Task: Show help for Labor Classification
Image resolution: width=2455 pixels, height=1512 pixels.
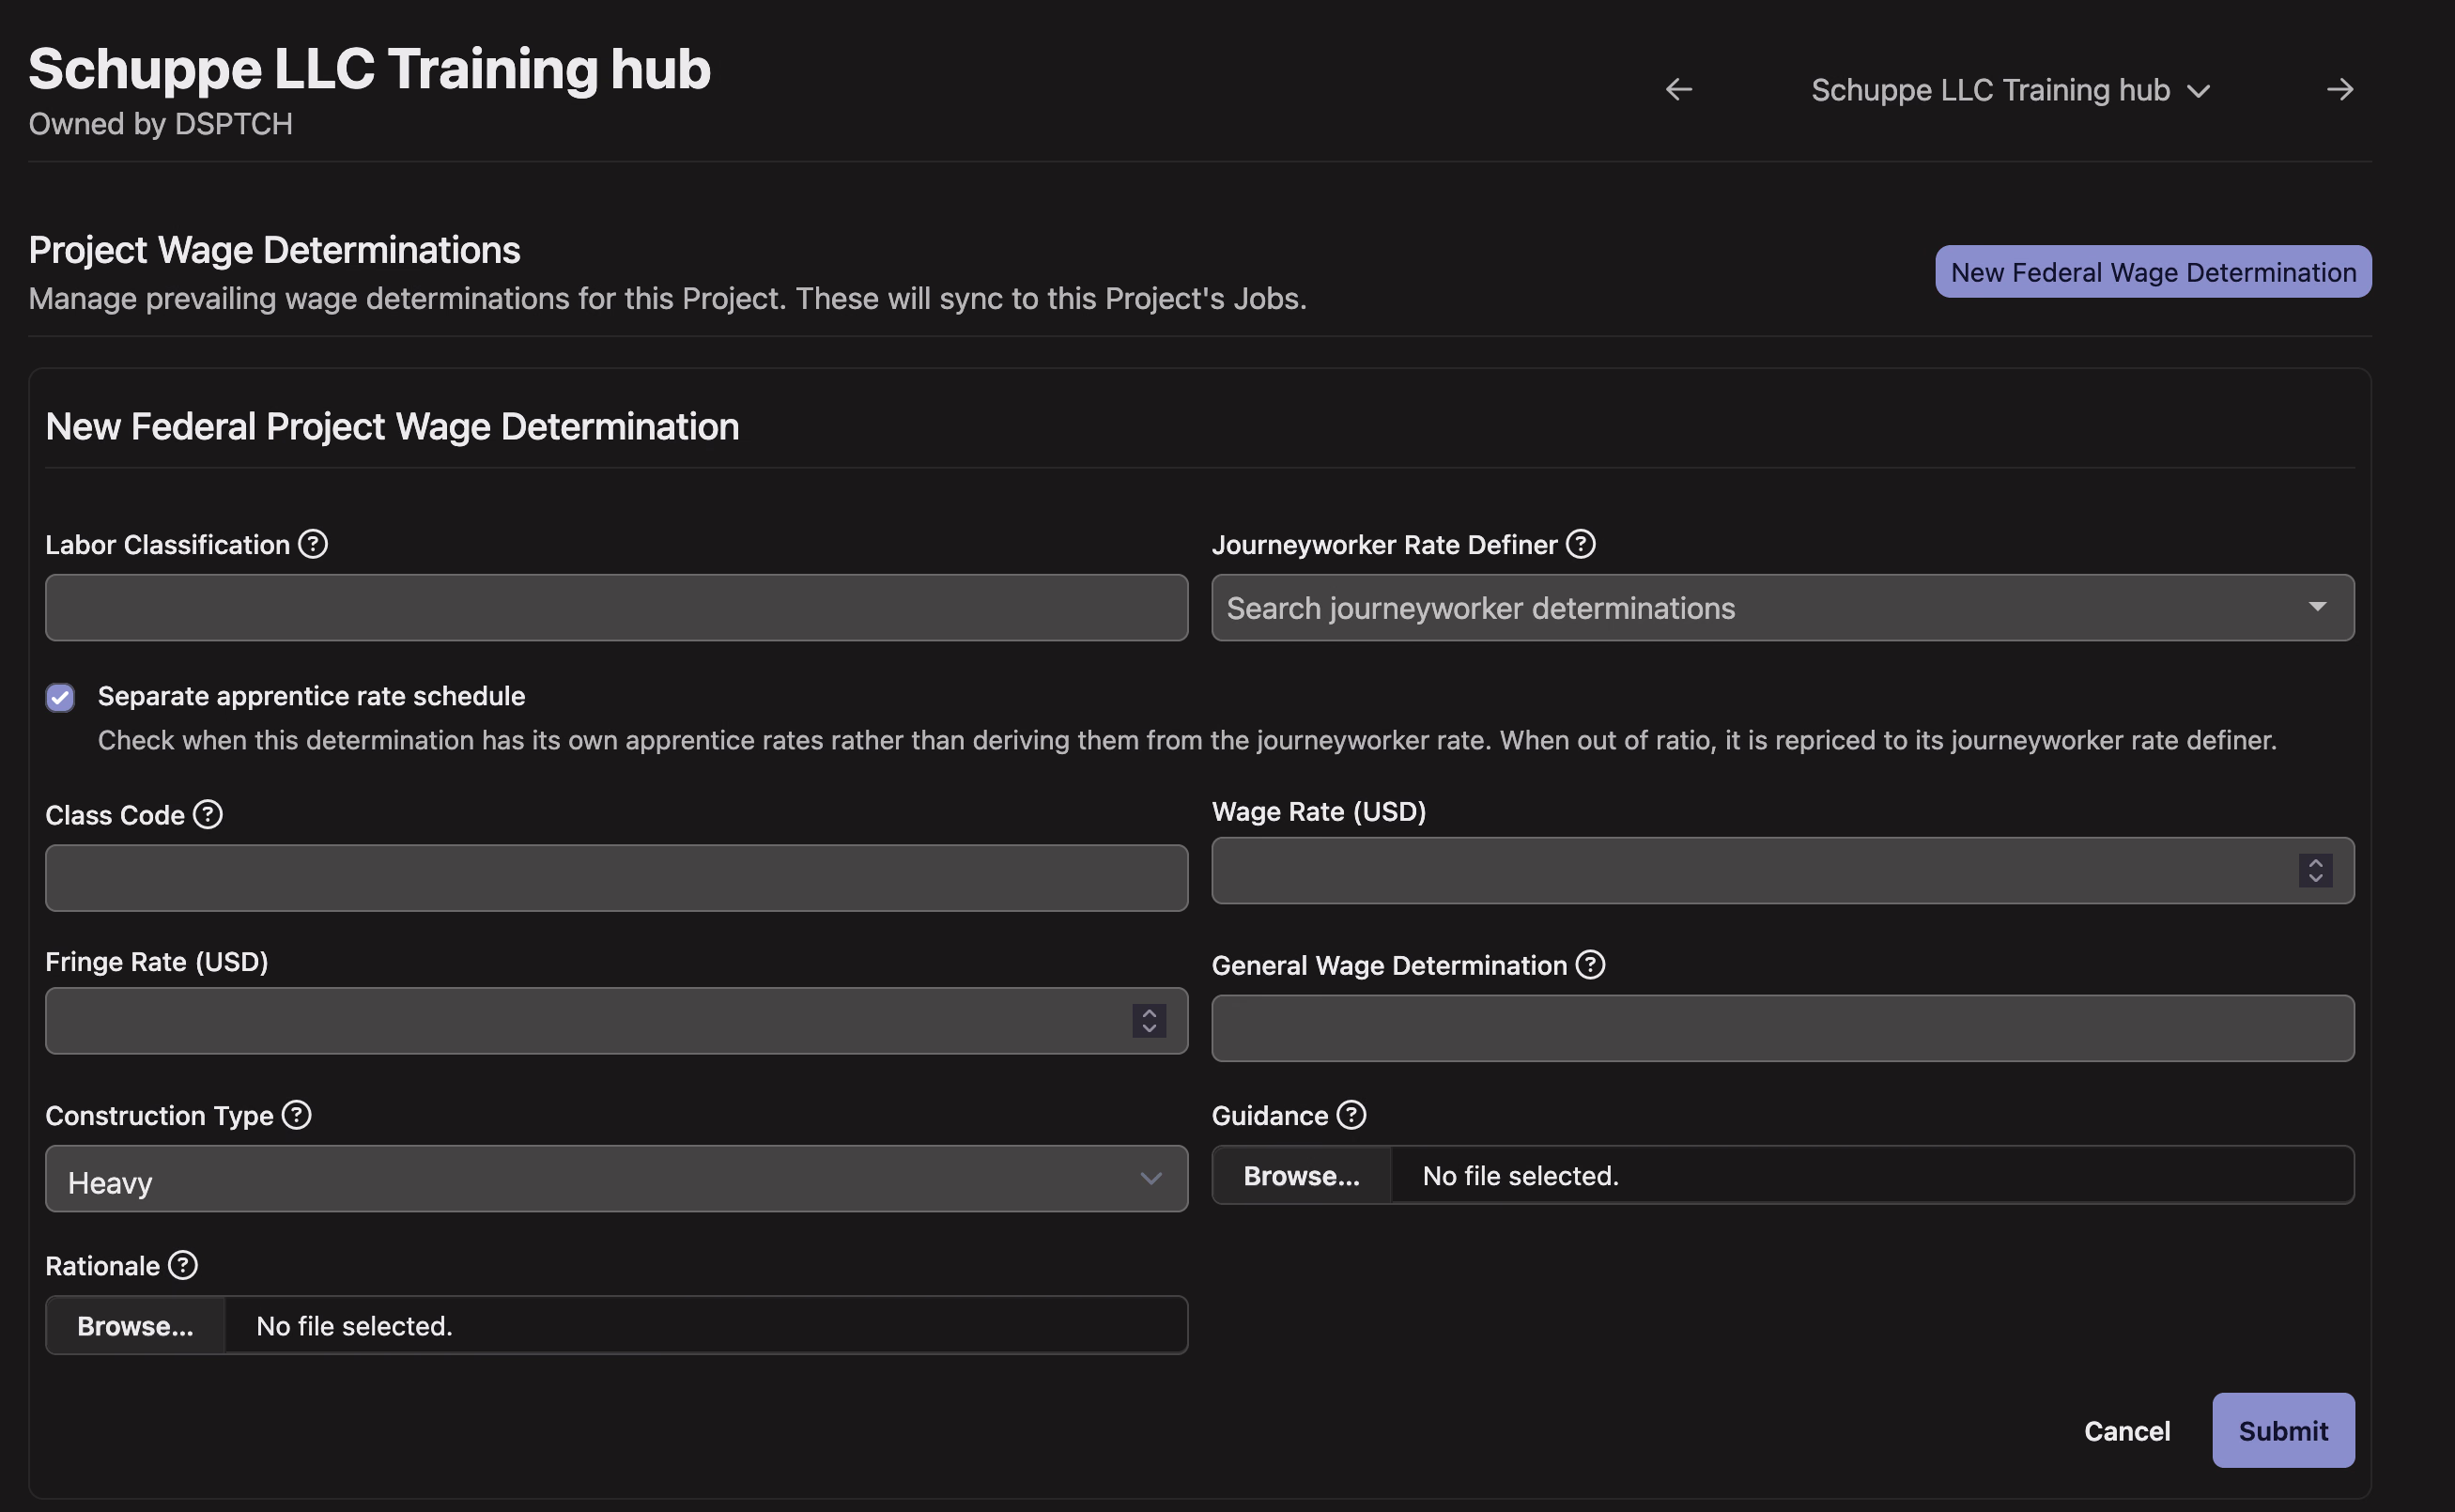Action: (313, 544)
